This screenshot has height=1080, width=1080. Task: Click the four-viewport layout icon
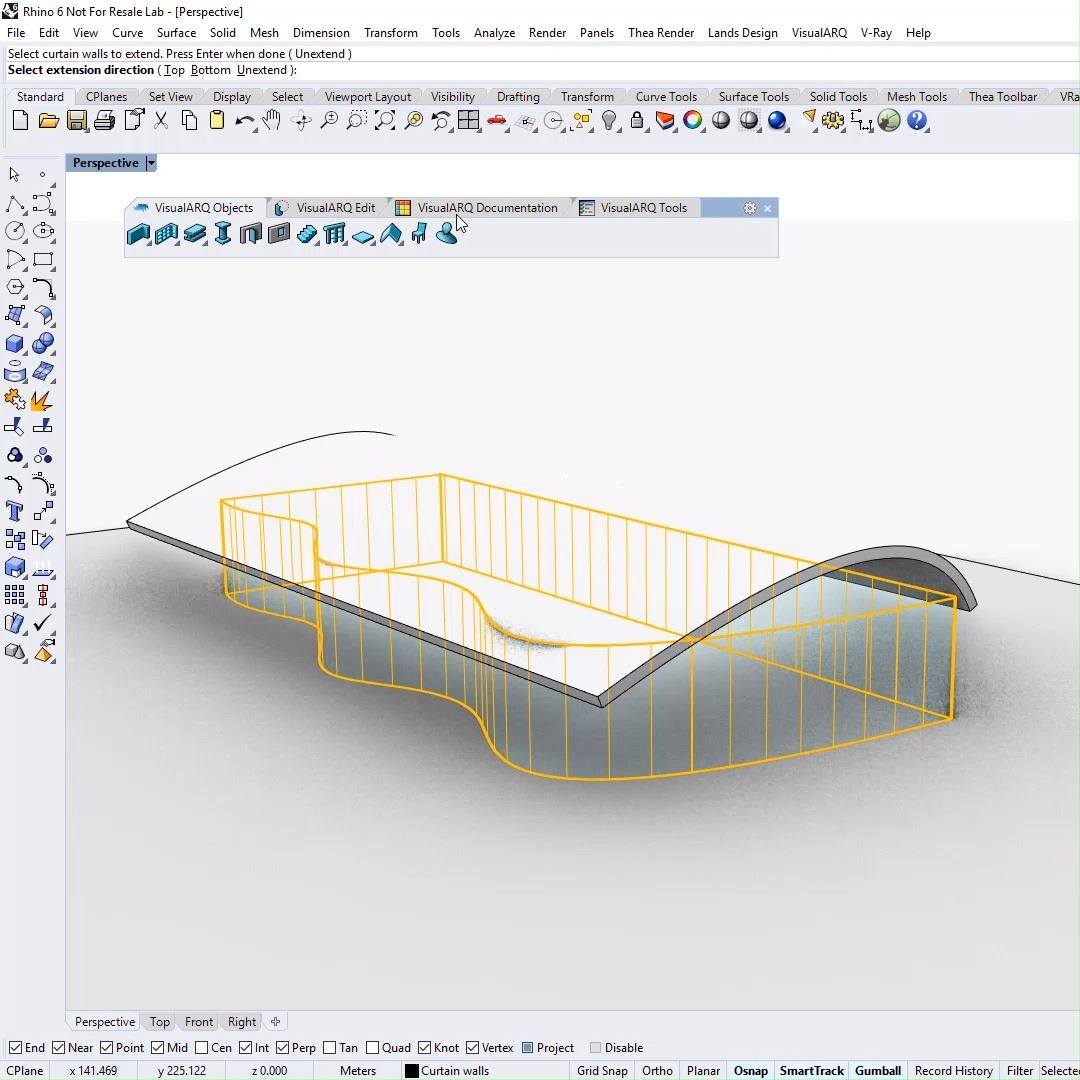pos(468,121)
